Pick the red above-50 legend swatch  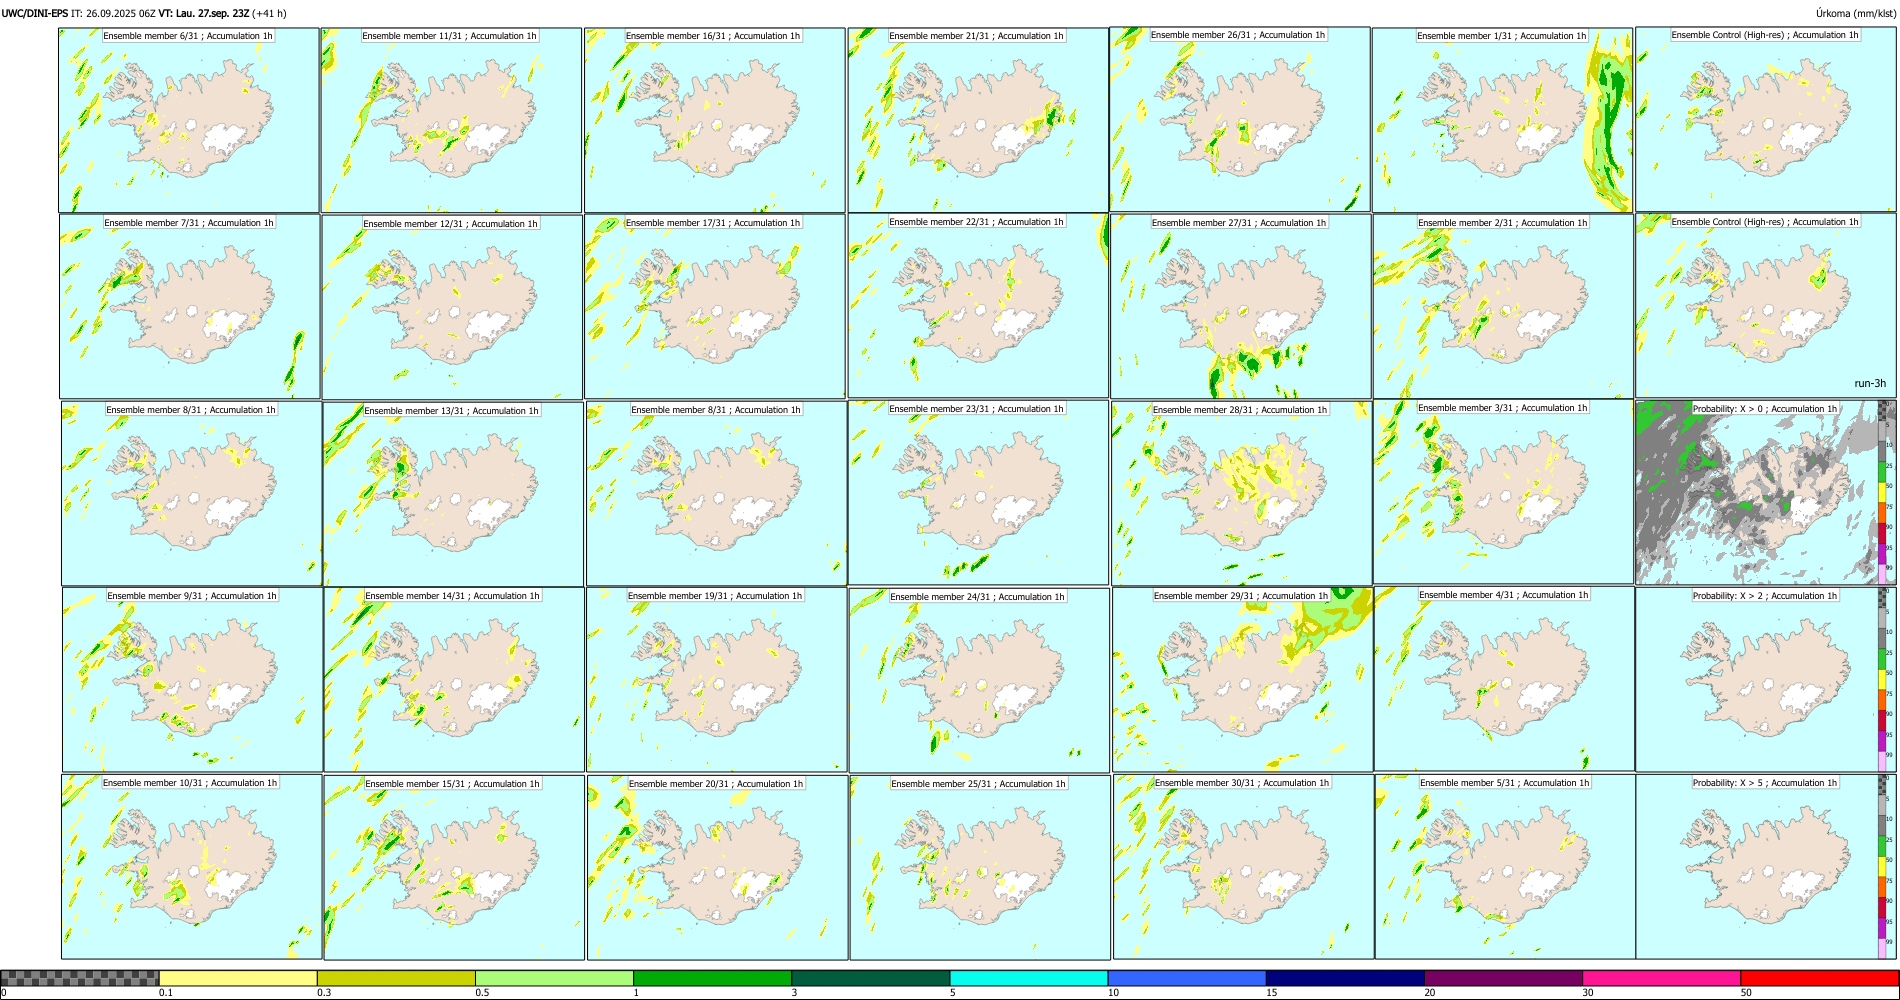pos(1819,978)
